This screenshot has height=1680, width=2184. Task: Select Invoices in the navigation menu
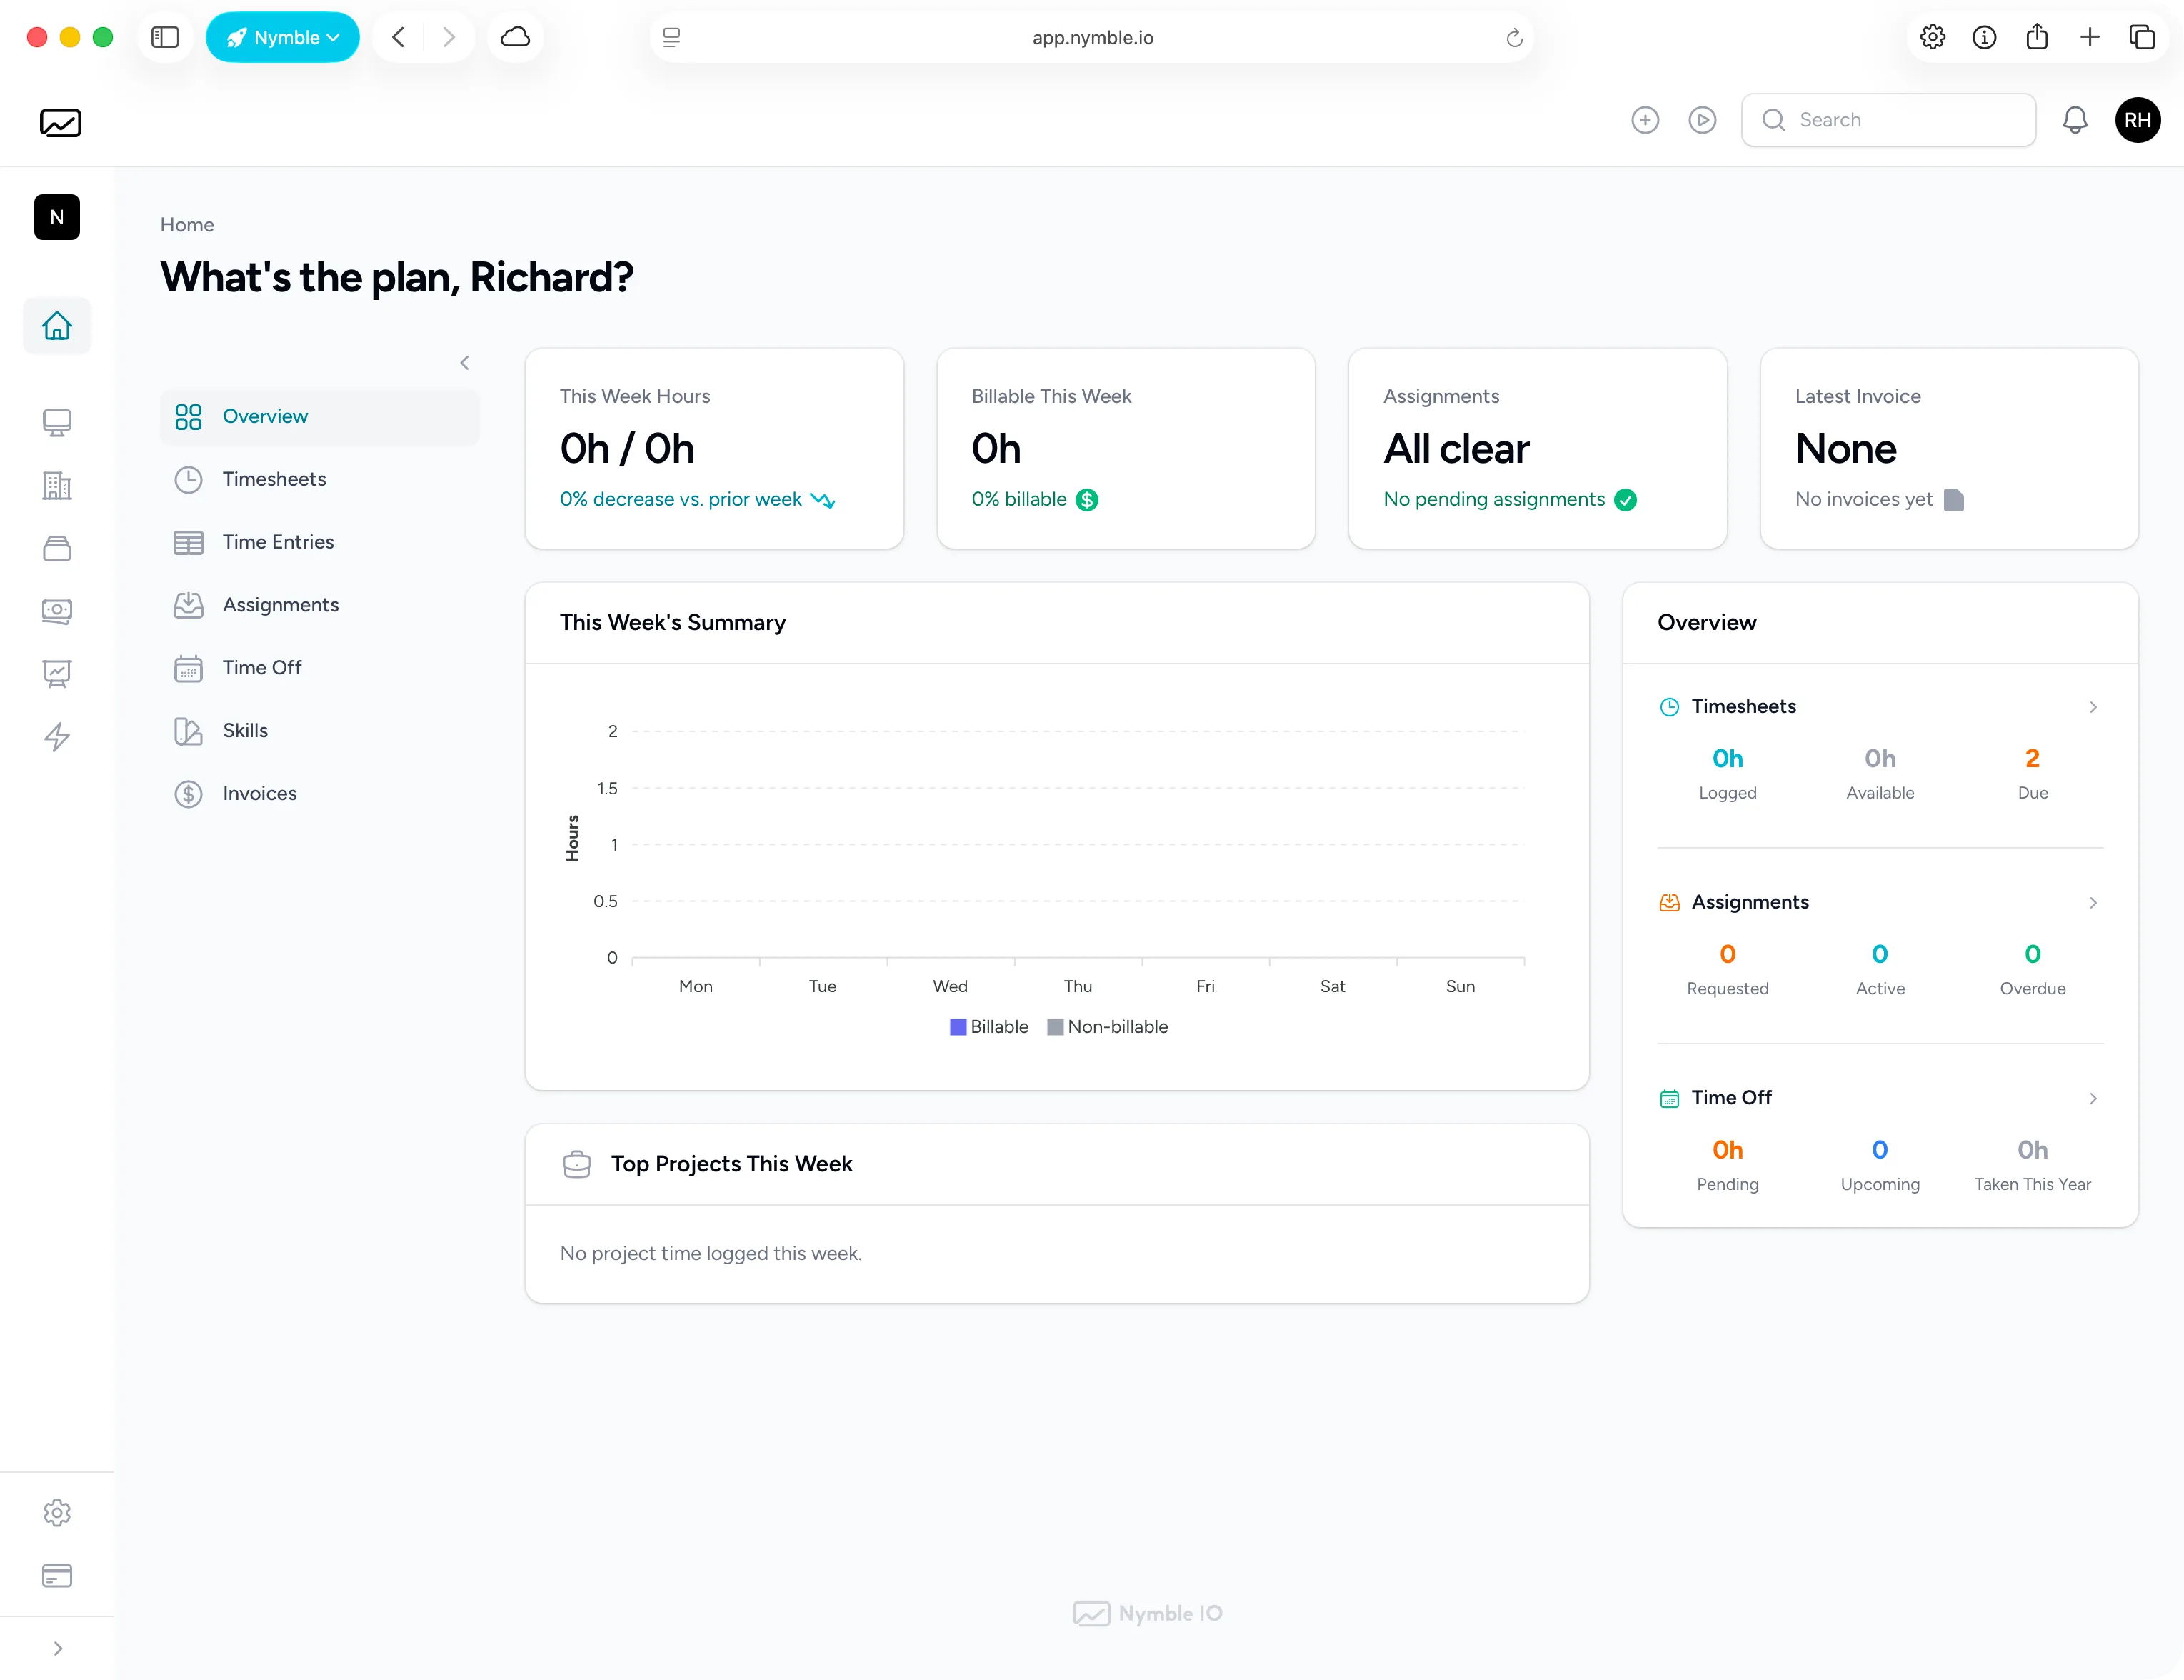[259, 793]
